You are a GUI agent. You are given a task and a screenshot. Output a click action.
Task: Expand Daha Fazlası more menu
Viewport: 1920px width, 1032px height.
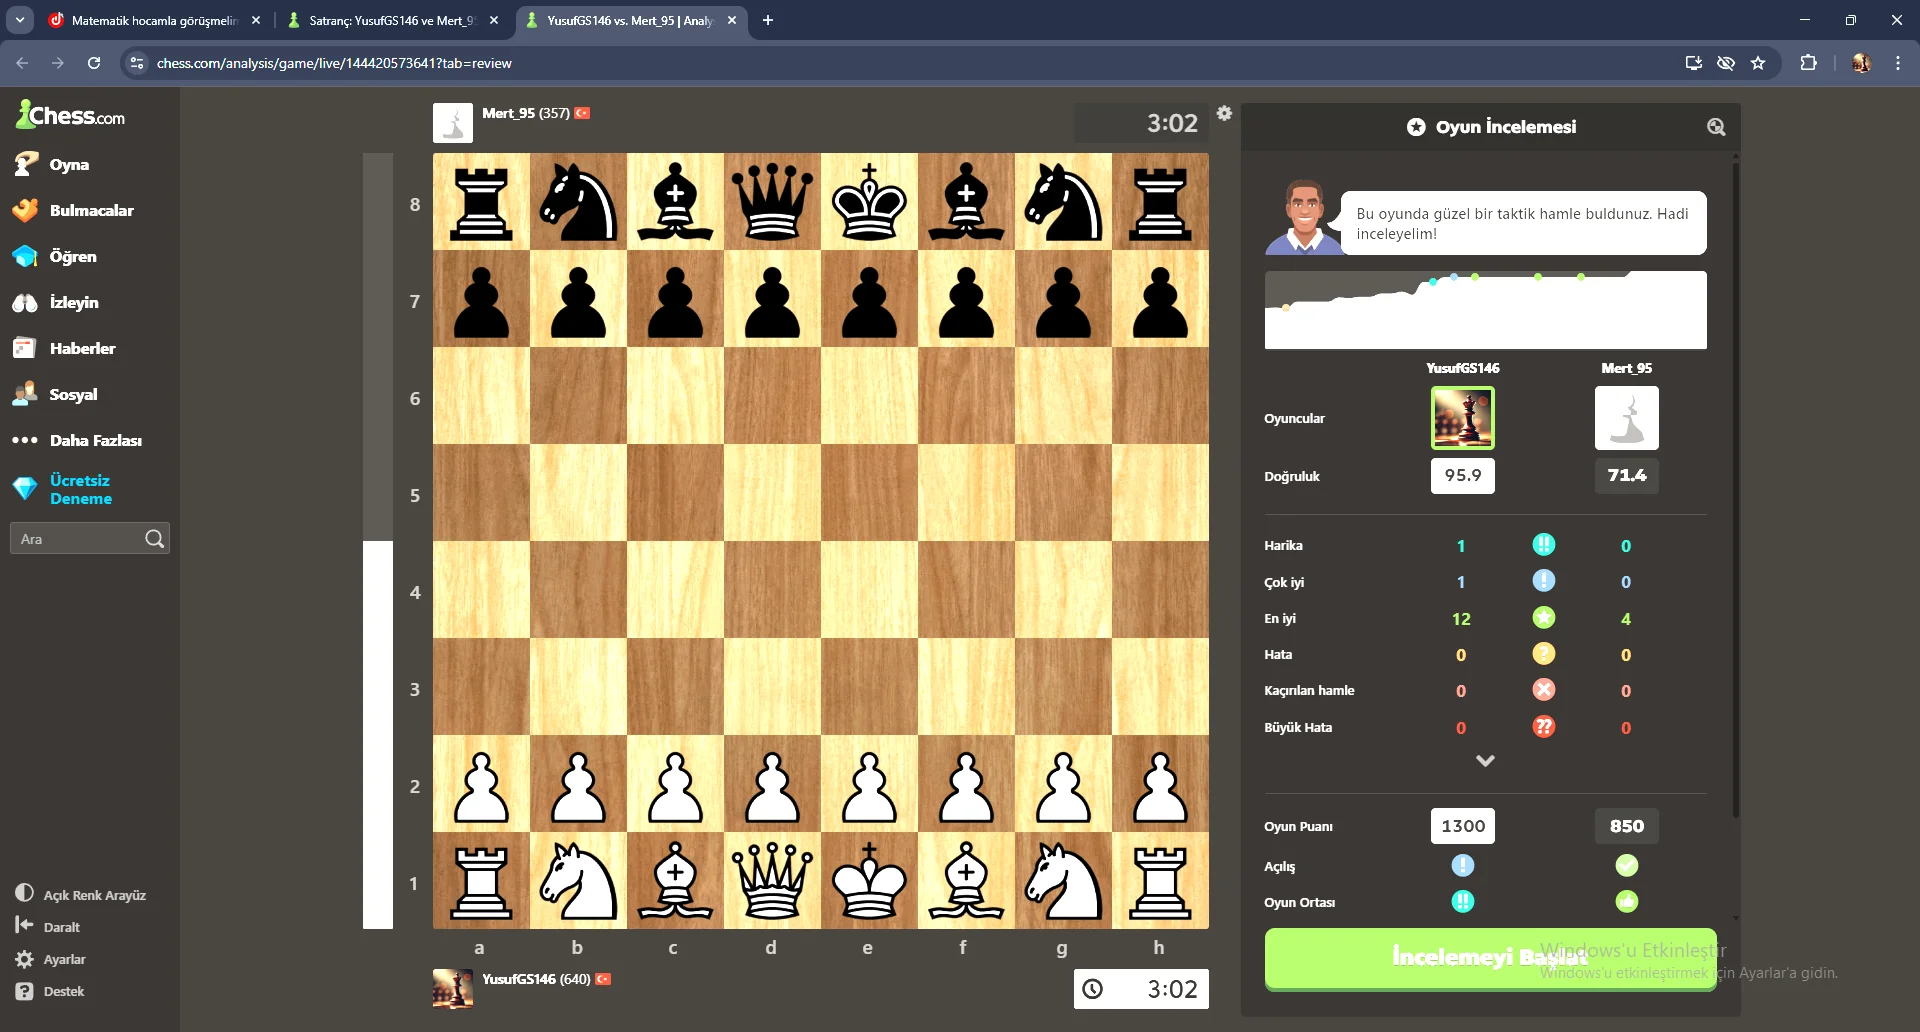[78, 441]
